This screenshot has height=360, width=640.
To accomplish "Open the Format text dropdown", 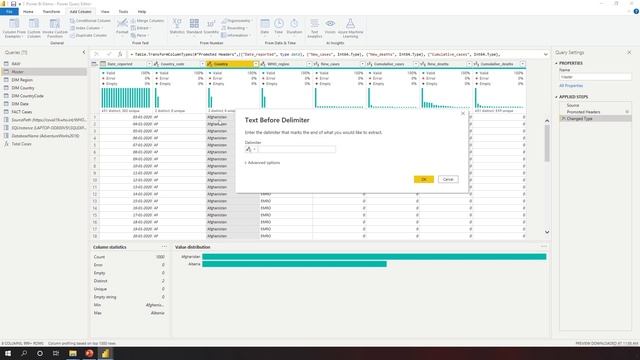I will (x=122, y=27).
